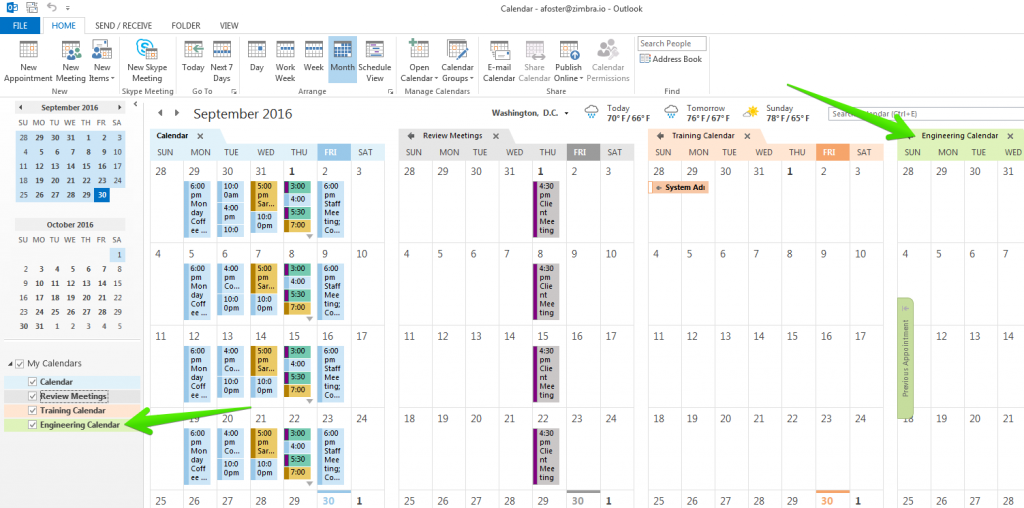Uncheck the Calendar checkbox

(33, 381)
